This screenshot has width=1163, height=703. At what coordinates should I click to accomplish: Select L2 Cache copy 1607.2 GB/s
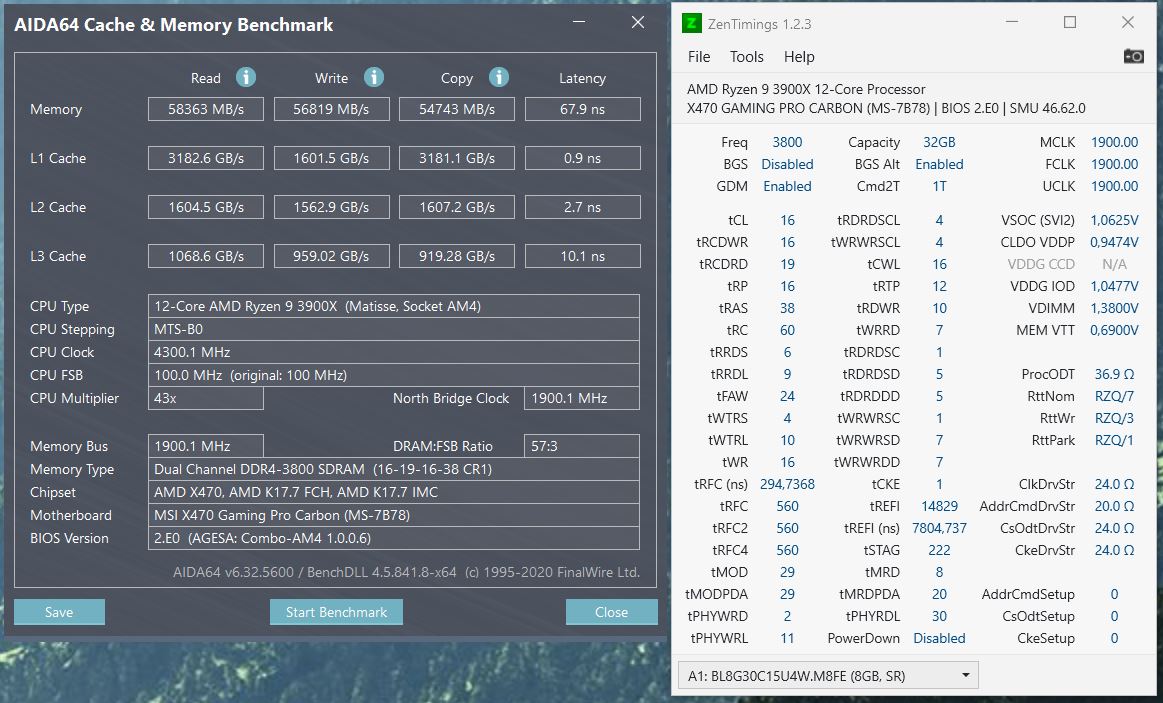pos(457,207)
